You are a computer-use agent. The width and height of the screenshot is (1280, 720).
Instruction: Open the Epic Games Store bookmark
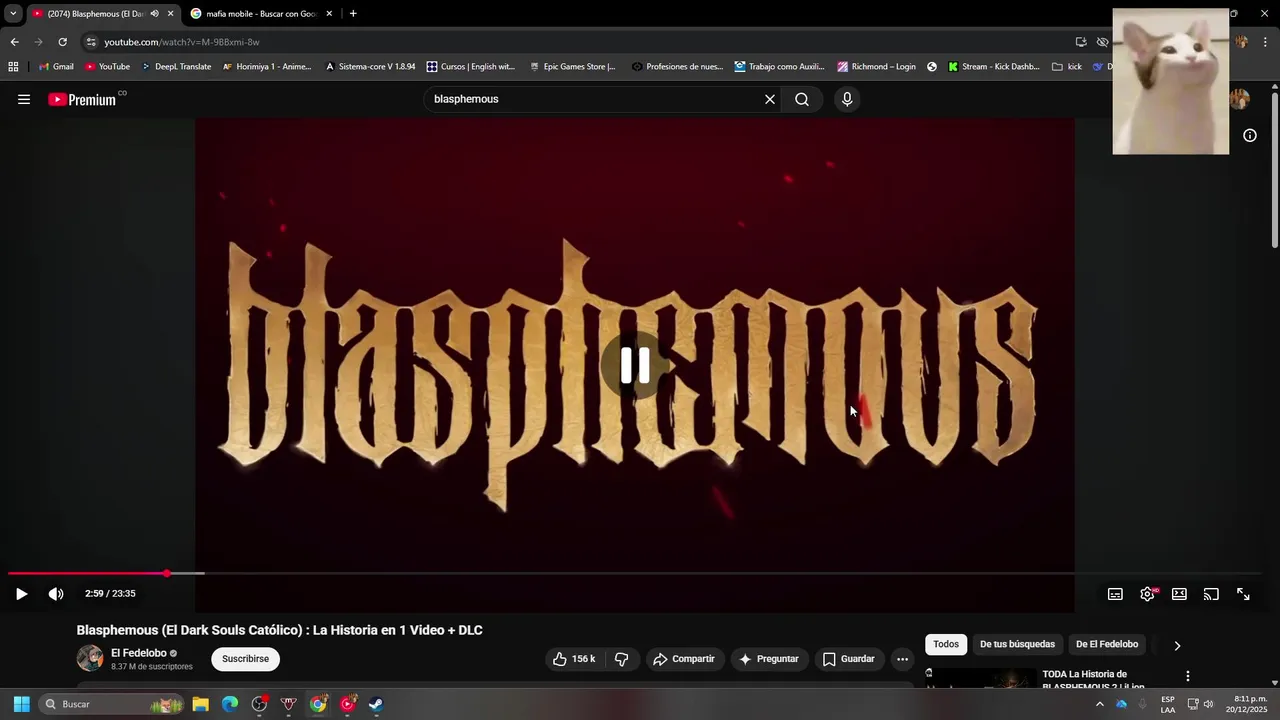pyautogui.click(x=572, y=67)
